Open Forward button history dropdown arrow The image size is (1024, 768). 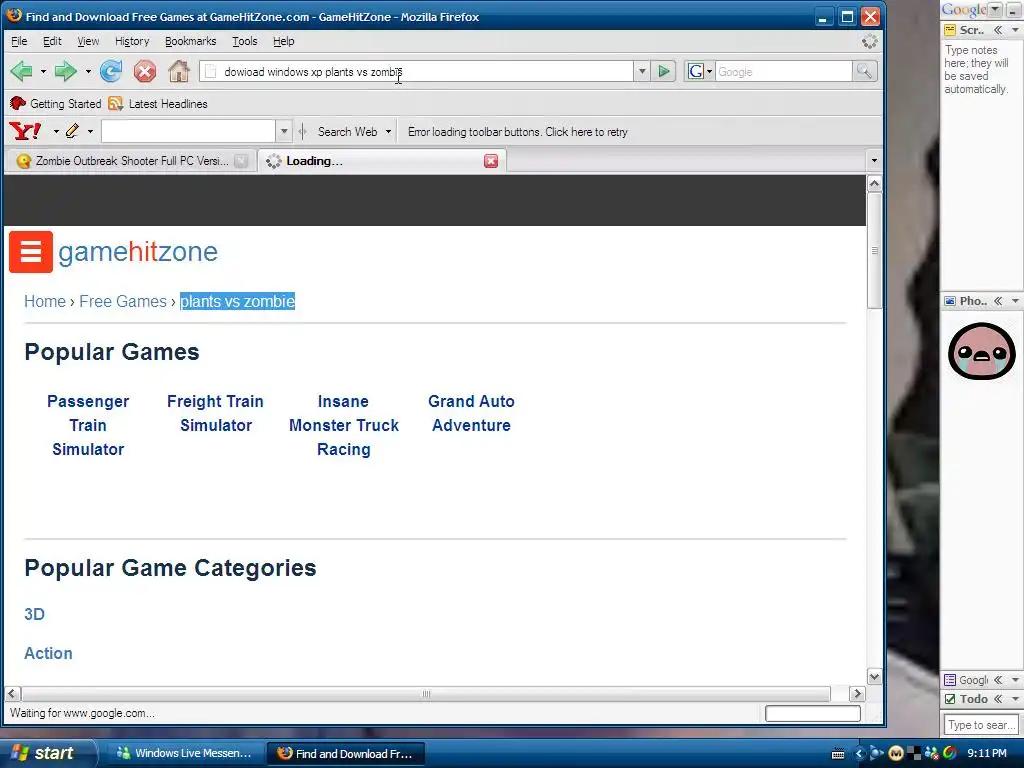point(88,71)
